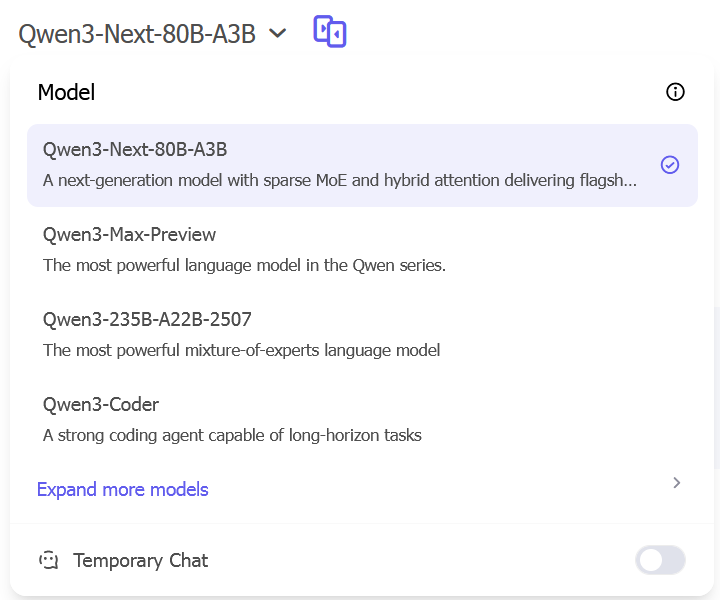Click the Temporary Chat speech bubble icon

point(49,560)
